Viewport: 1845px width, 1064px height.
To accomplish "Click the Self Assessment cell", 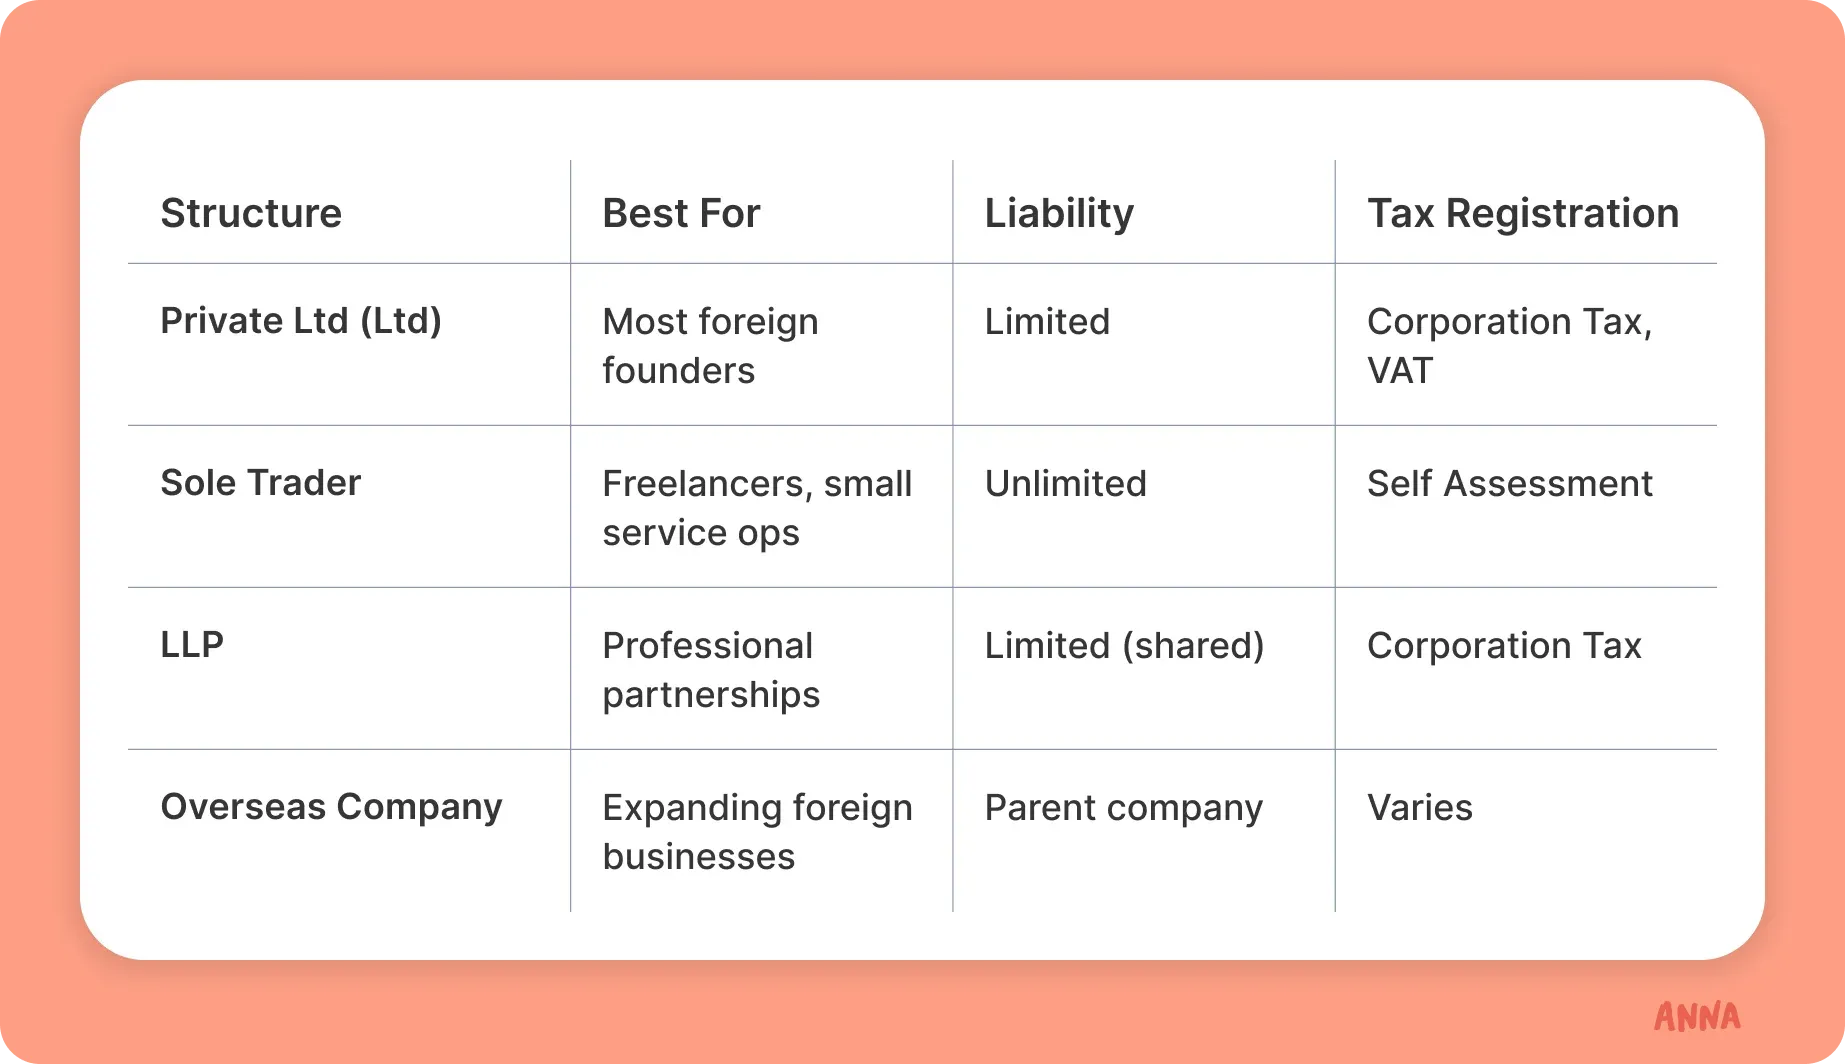I will 1509,484.
